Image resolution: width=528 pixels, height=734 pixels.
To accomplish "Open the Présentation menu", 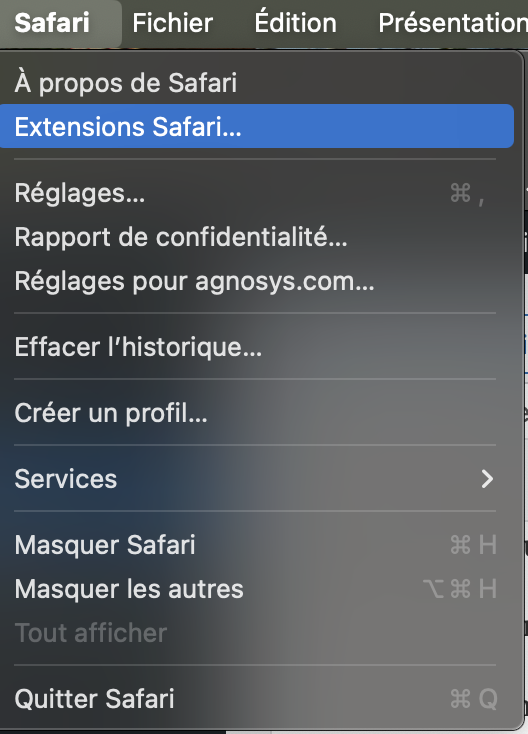I will point(452,22).
